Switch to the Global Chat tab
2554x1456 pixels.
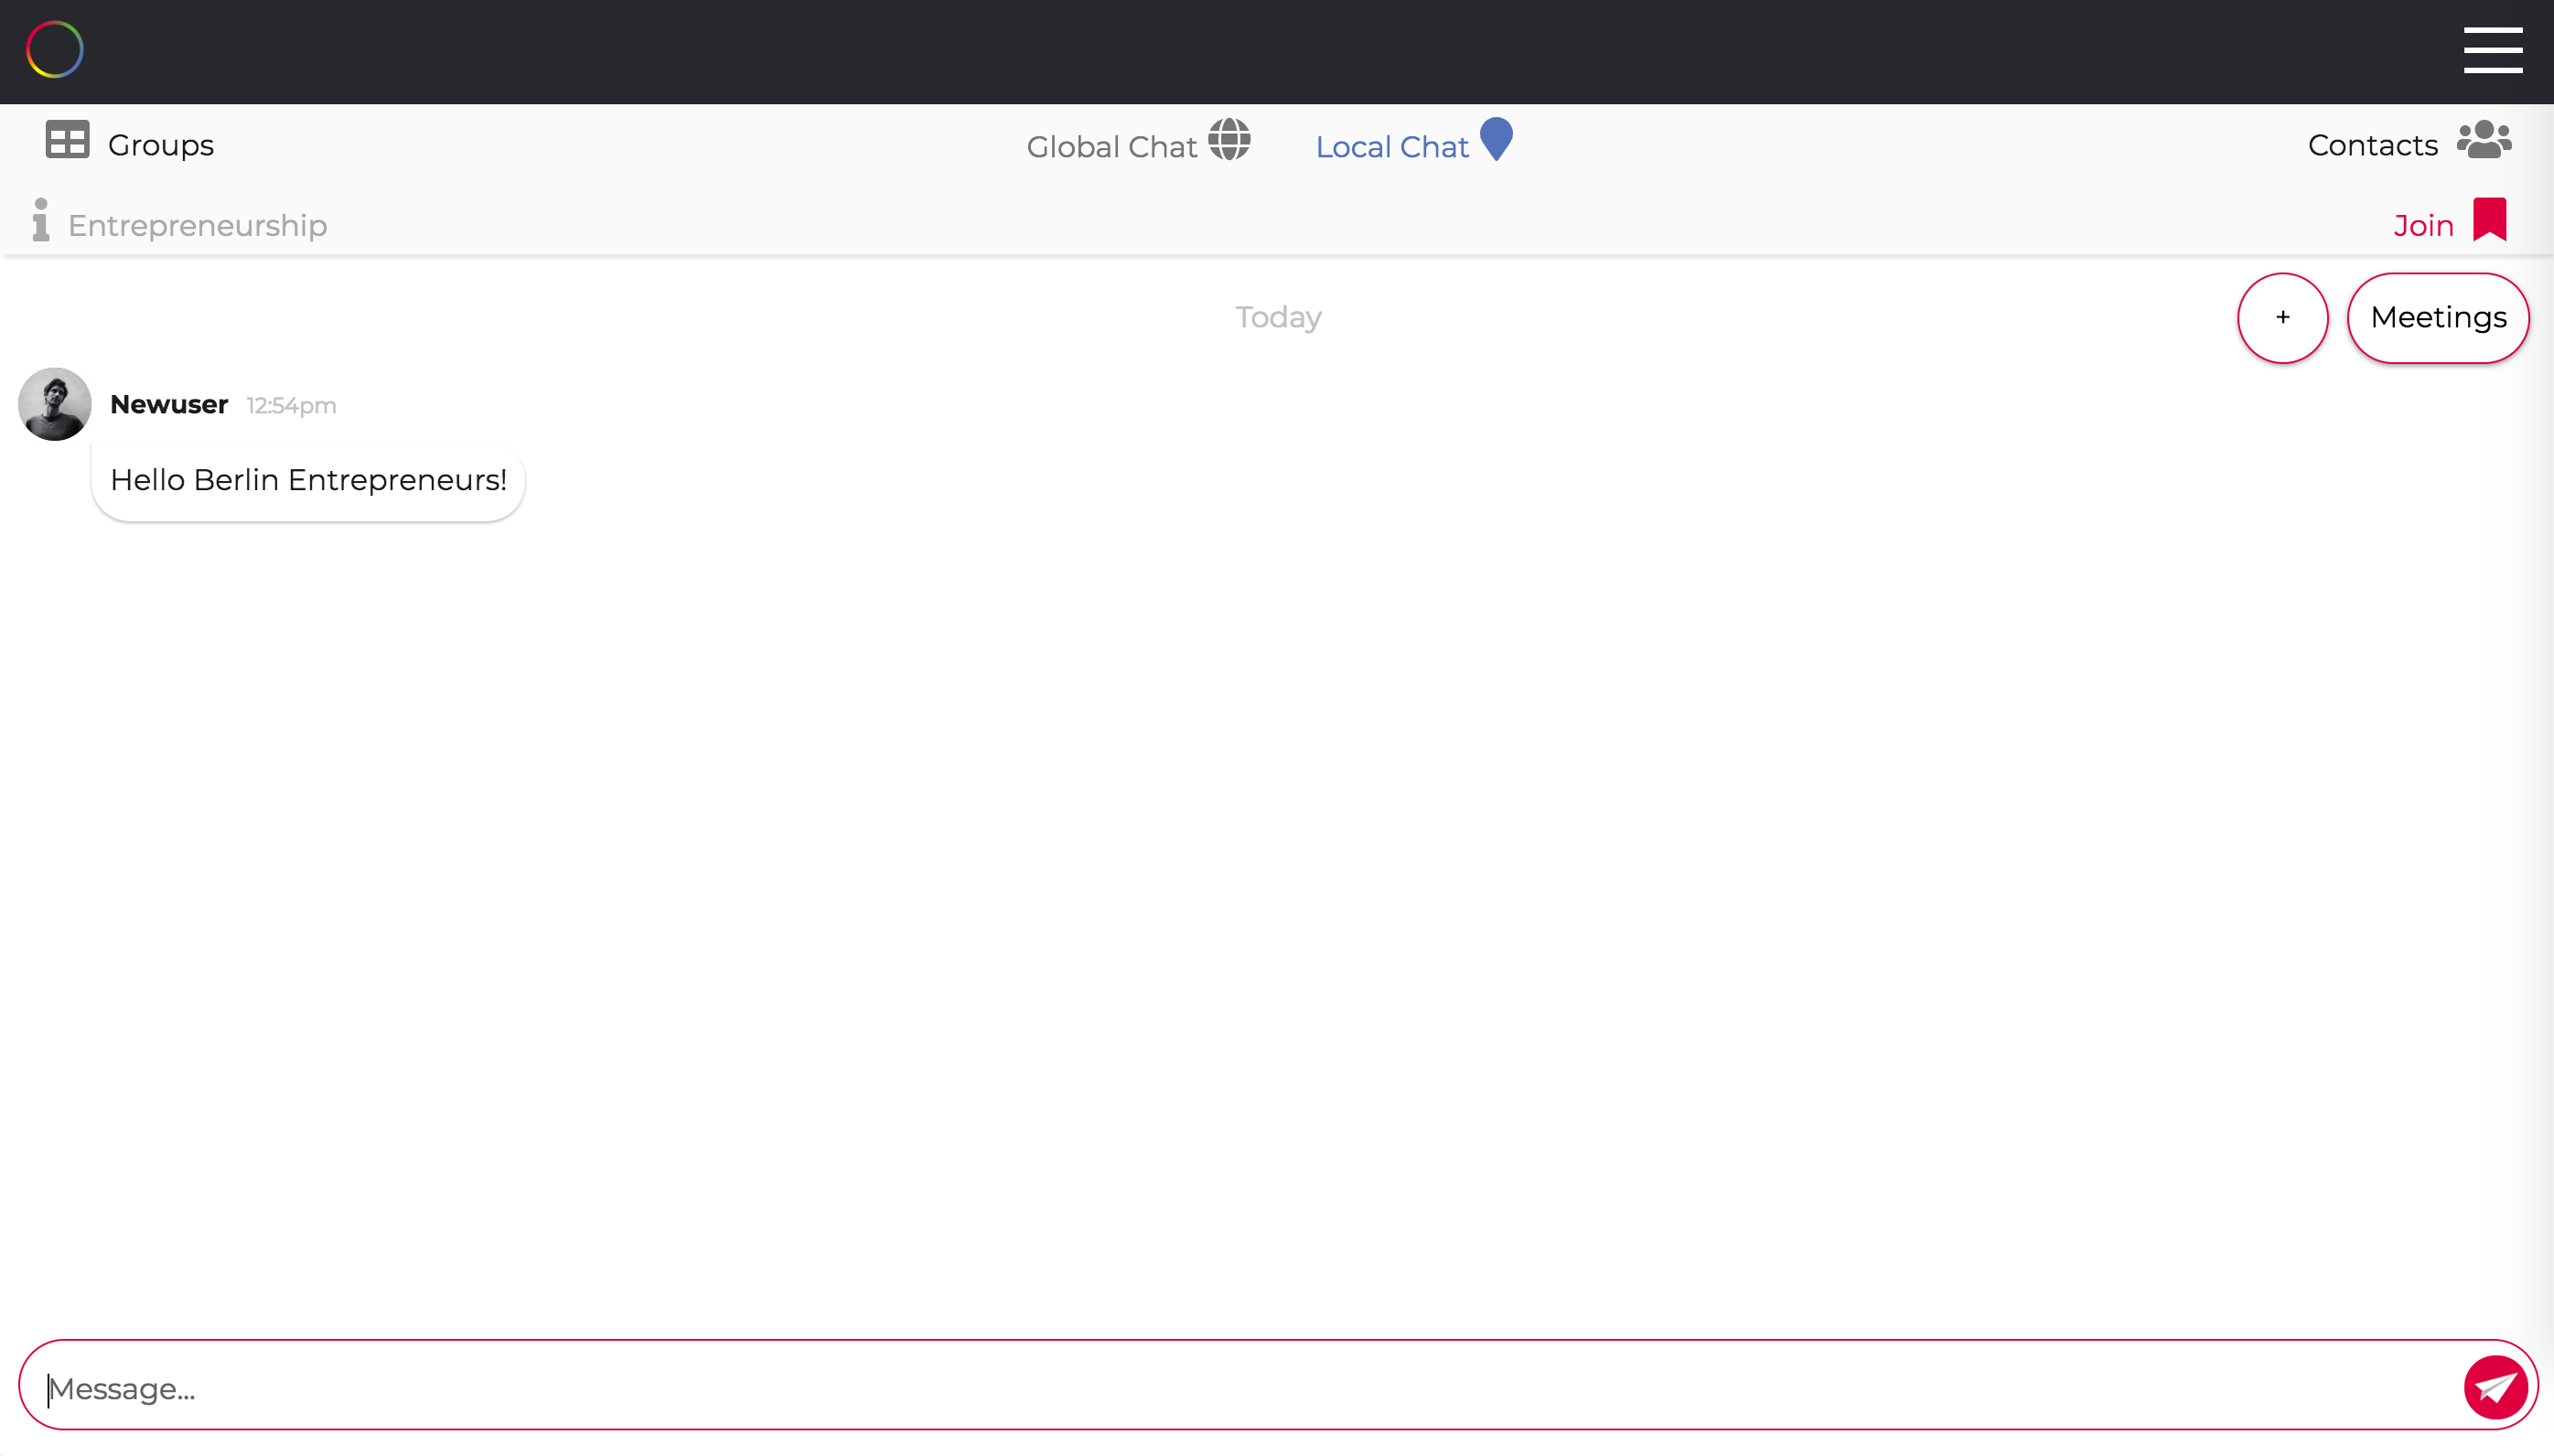pyautogui.click(x=1112, y=145)
